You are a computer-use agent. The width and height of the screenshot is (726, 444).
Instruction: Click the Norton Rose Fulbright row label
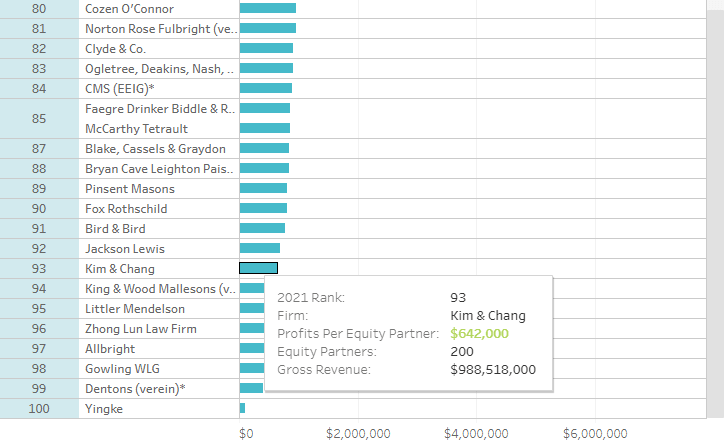click(161, 29)
